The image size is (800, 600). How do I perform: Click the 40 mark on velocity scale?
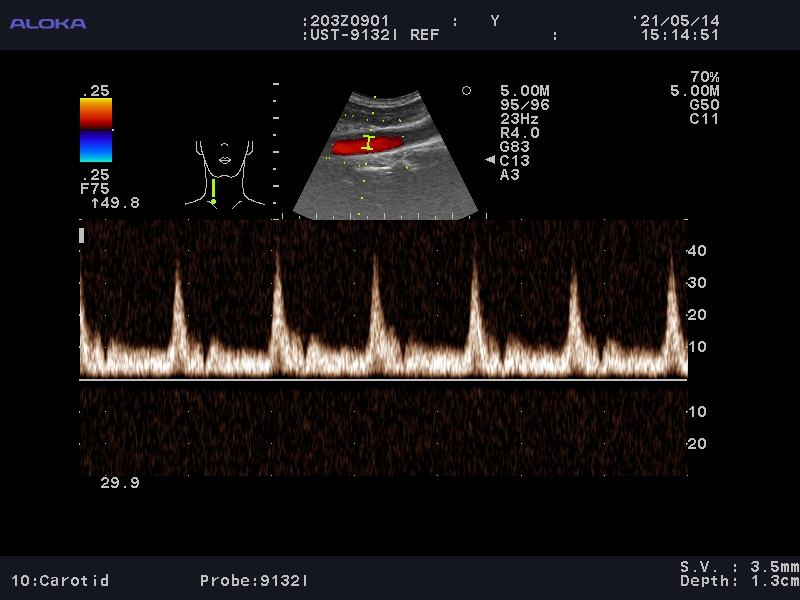coord(697,251)
